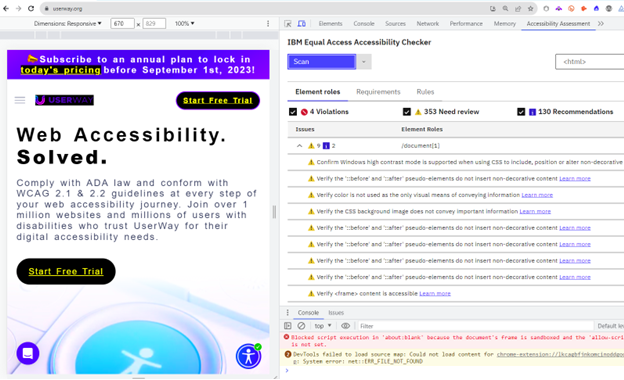
Task: Select the Element roles tab
Action: click(x=318, y=92)
